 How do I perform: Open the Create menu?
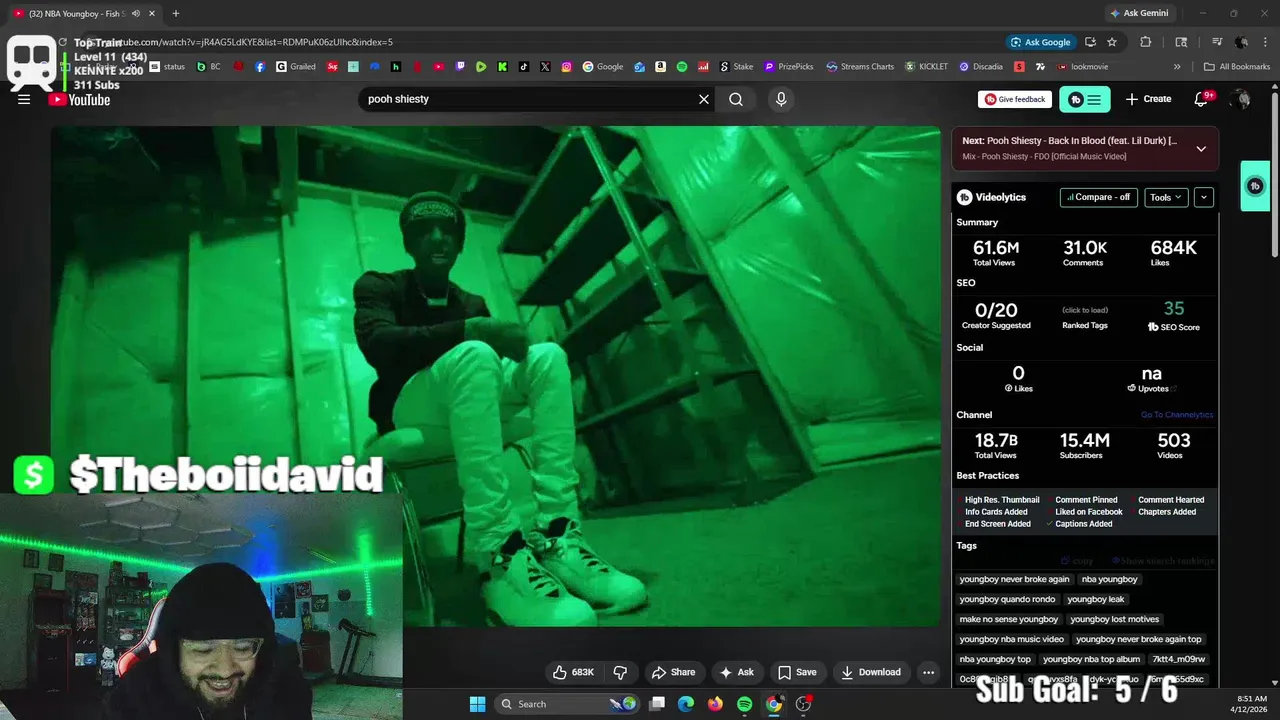(1148, 99)
